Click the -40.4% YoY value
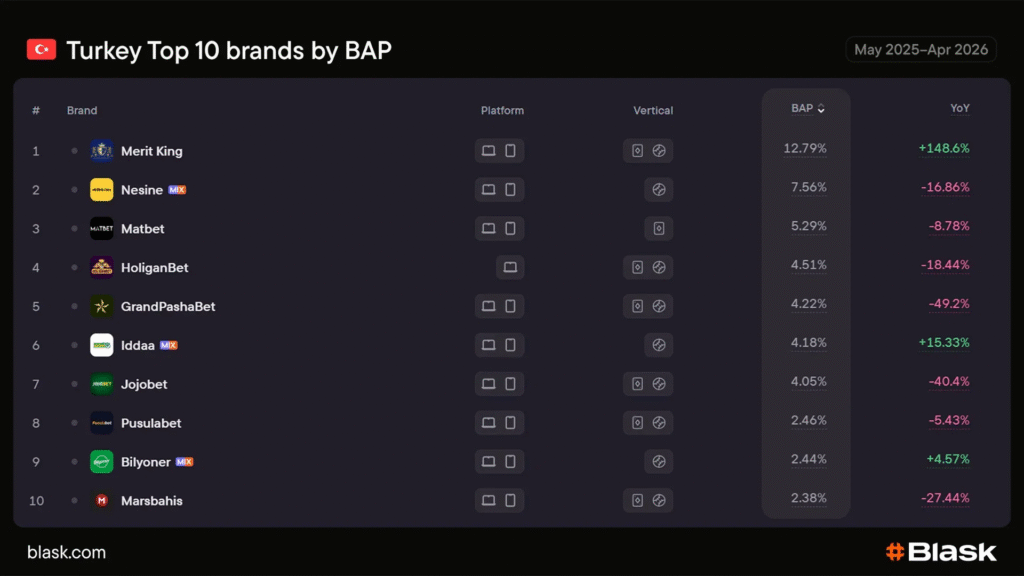The height and width of the screenshot is (576, 1024). point(949,381)
